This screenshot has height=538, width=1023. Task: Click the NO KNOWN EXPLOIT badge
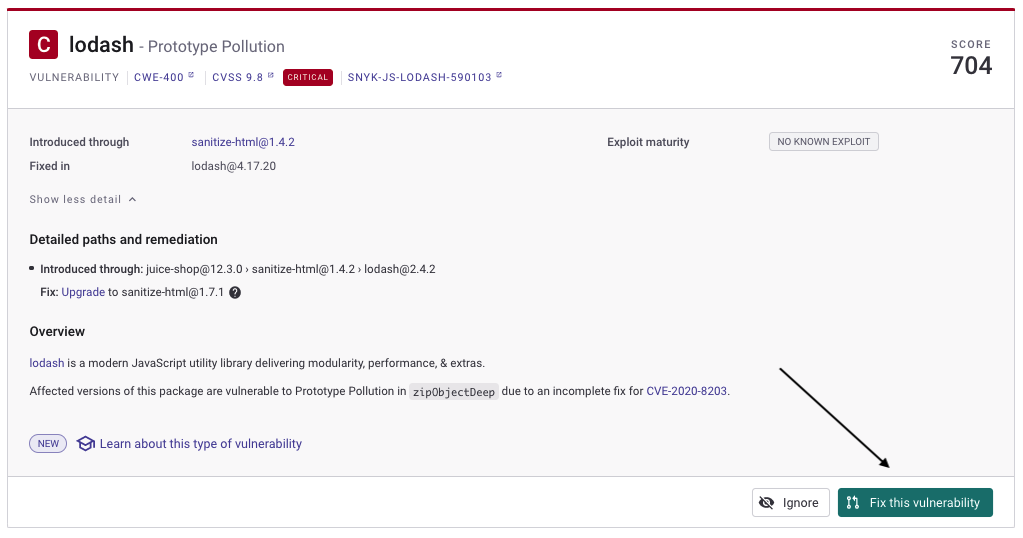(823, 142)
